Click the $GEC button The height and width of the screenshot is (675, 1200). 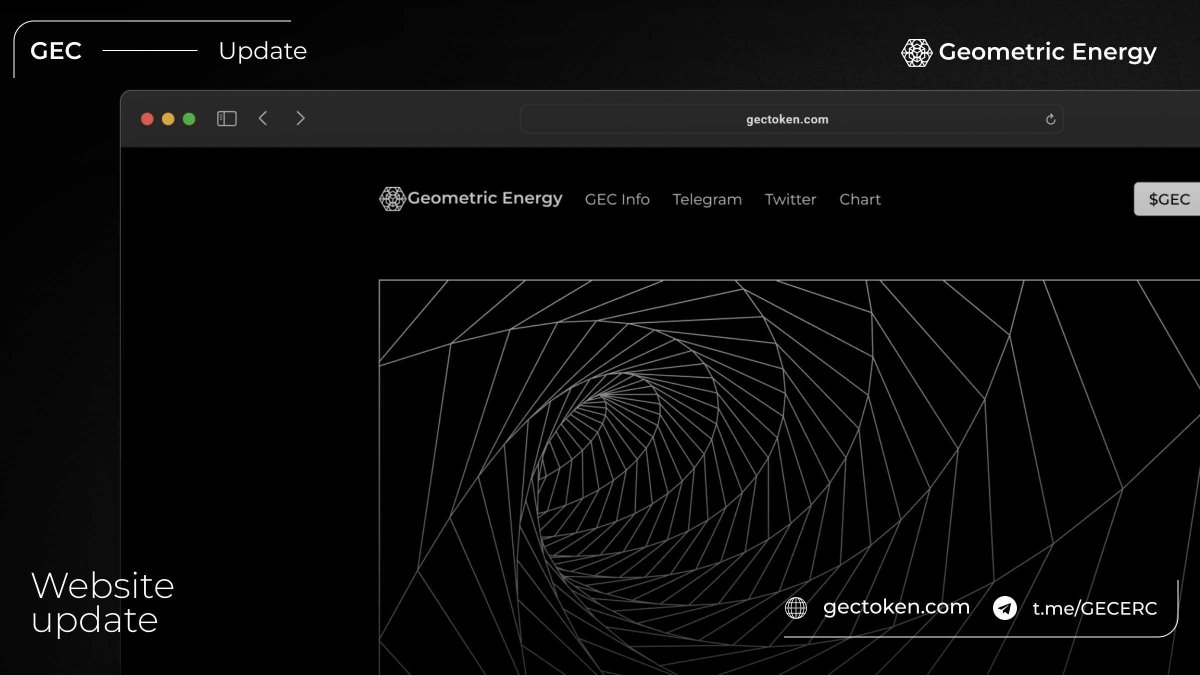coord(1168,199)
